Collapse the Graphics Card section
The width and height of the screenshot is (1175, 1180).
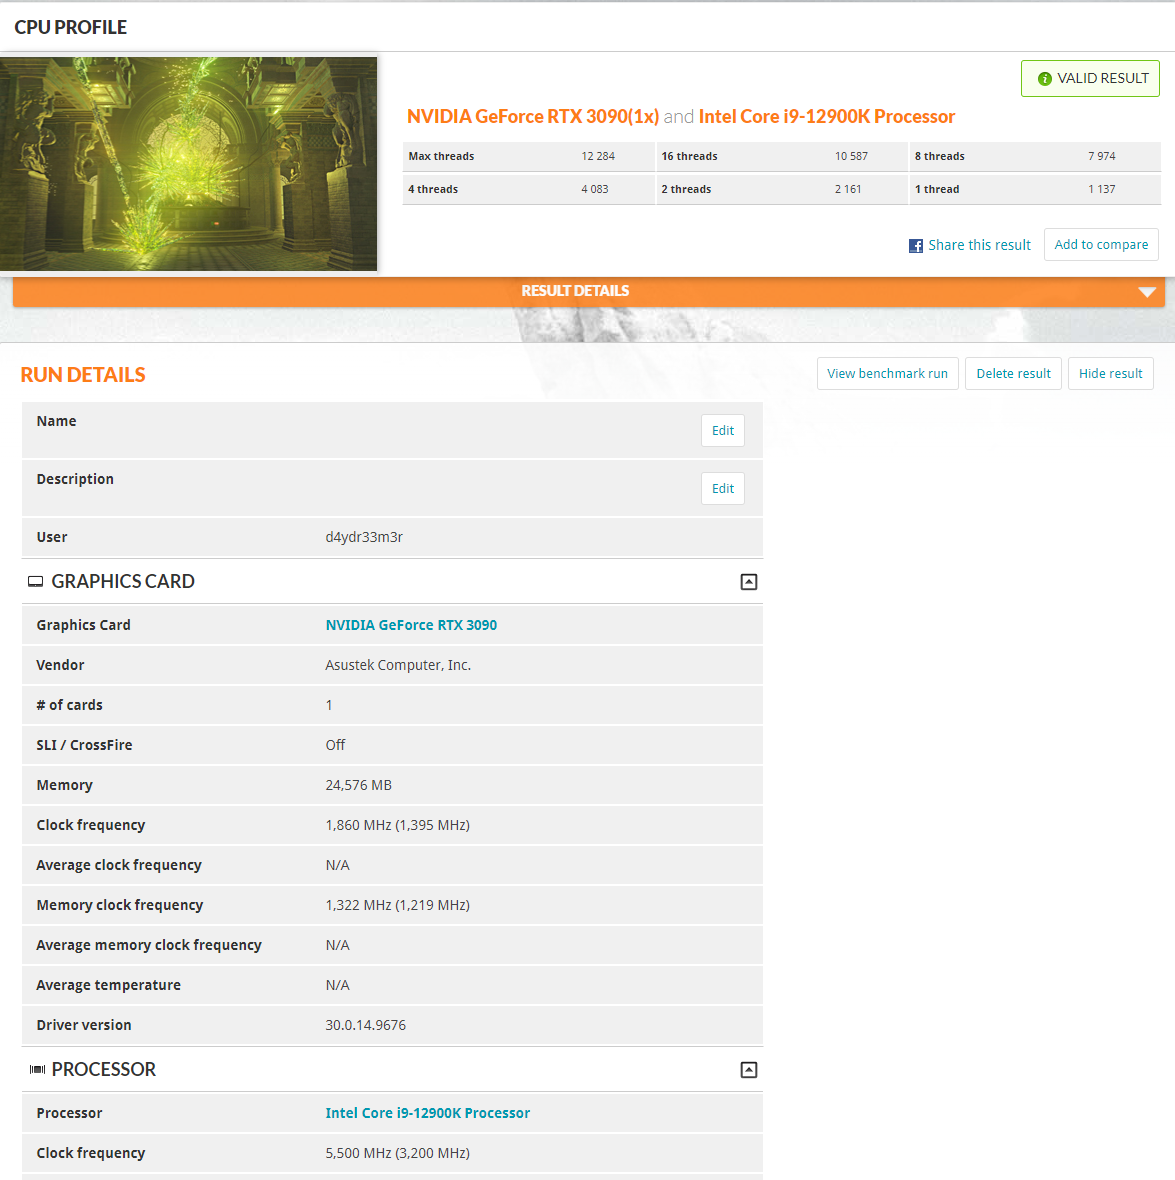[x=748, y=582]
